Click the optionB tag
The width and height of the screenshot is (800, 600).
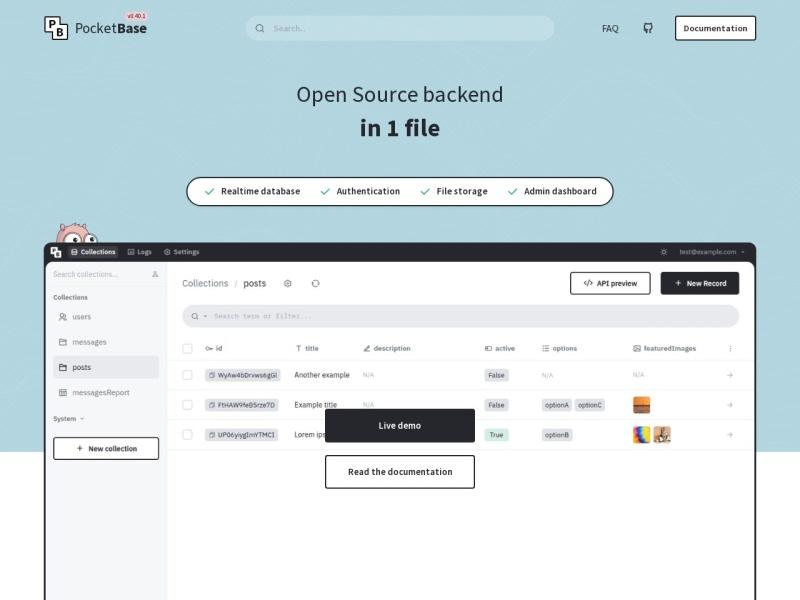557,435
